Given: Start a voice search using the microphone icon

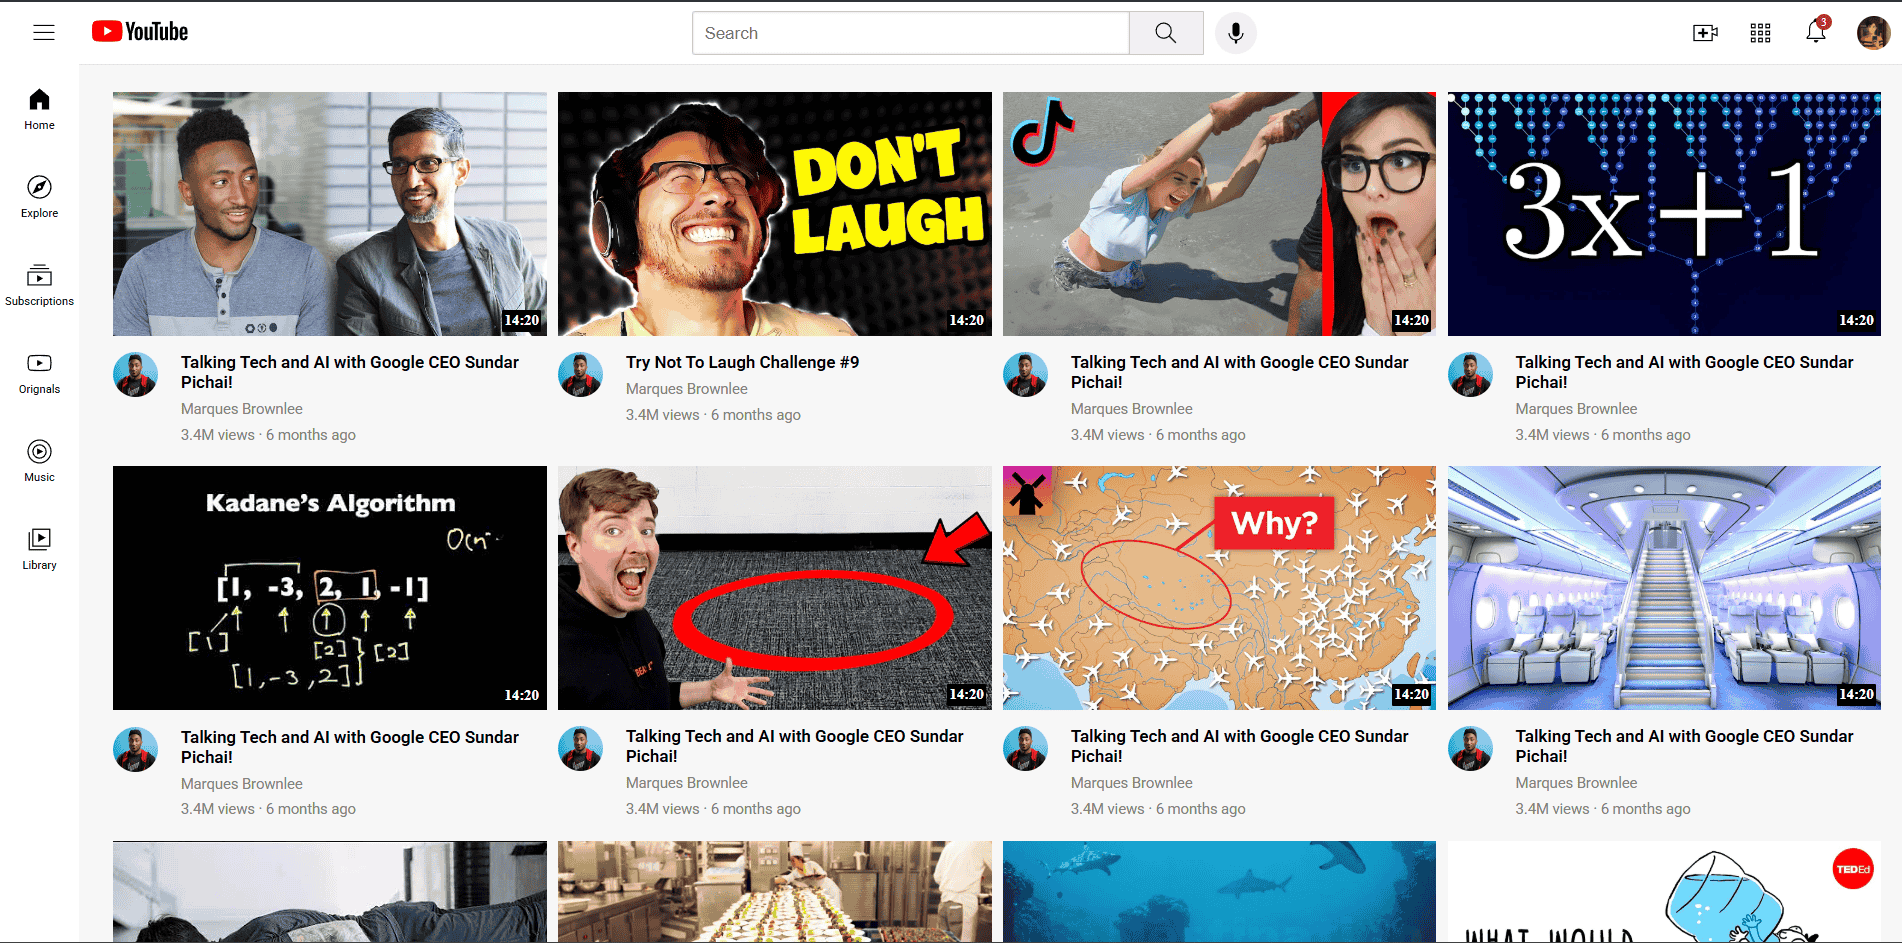Looking at the screenshot, I should (1236, 32).
